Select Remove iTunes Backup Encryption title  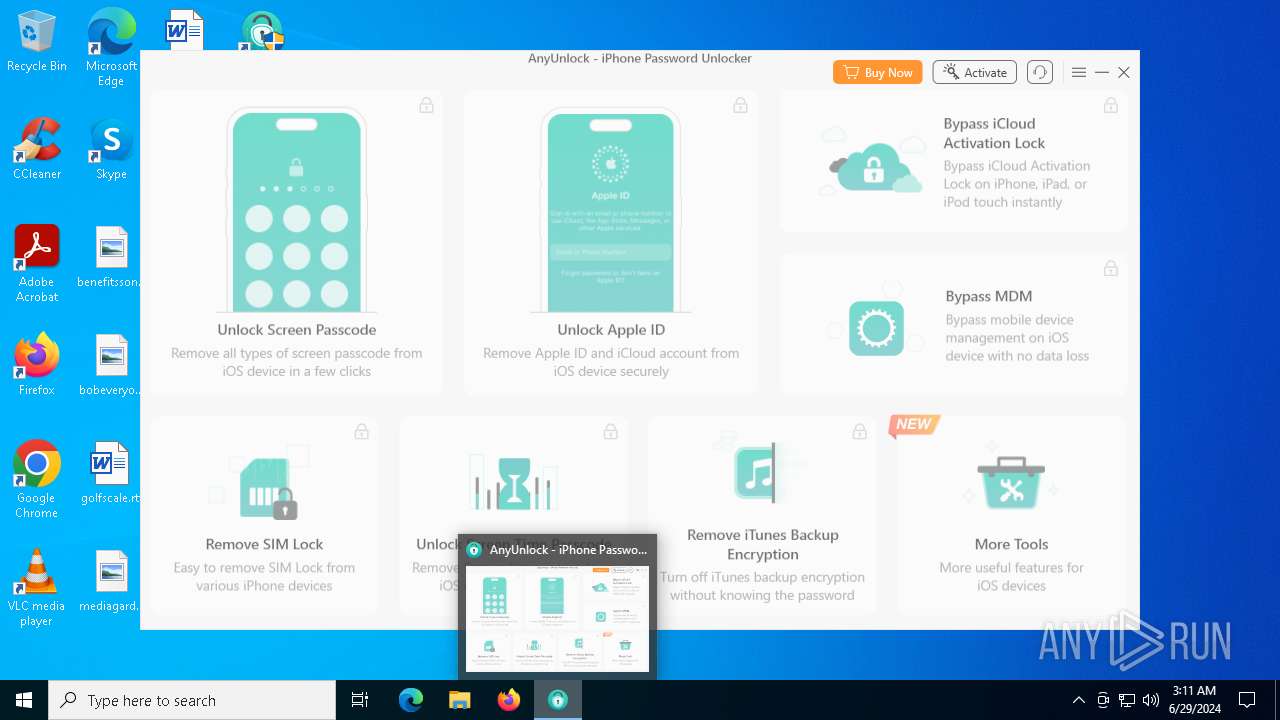[x=763, y=544]
